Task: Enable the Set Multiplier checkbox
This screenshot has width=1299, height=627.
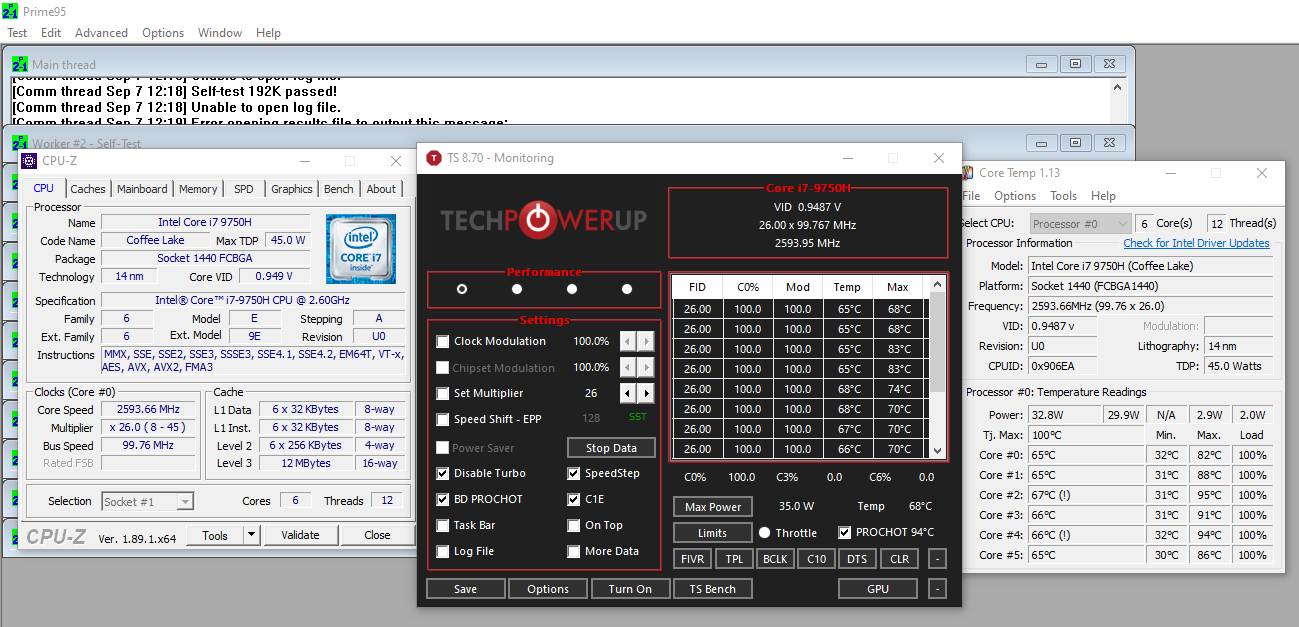Action: click(x=441, y=393)
